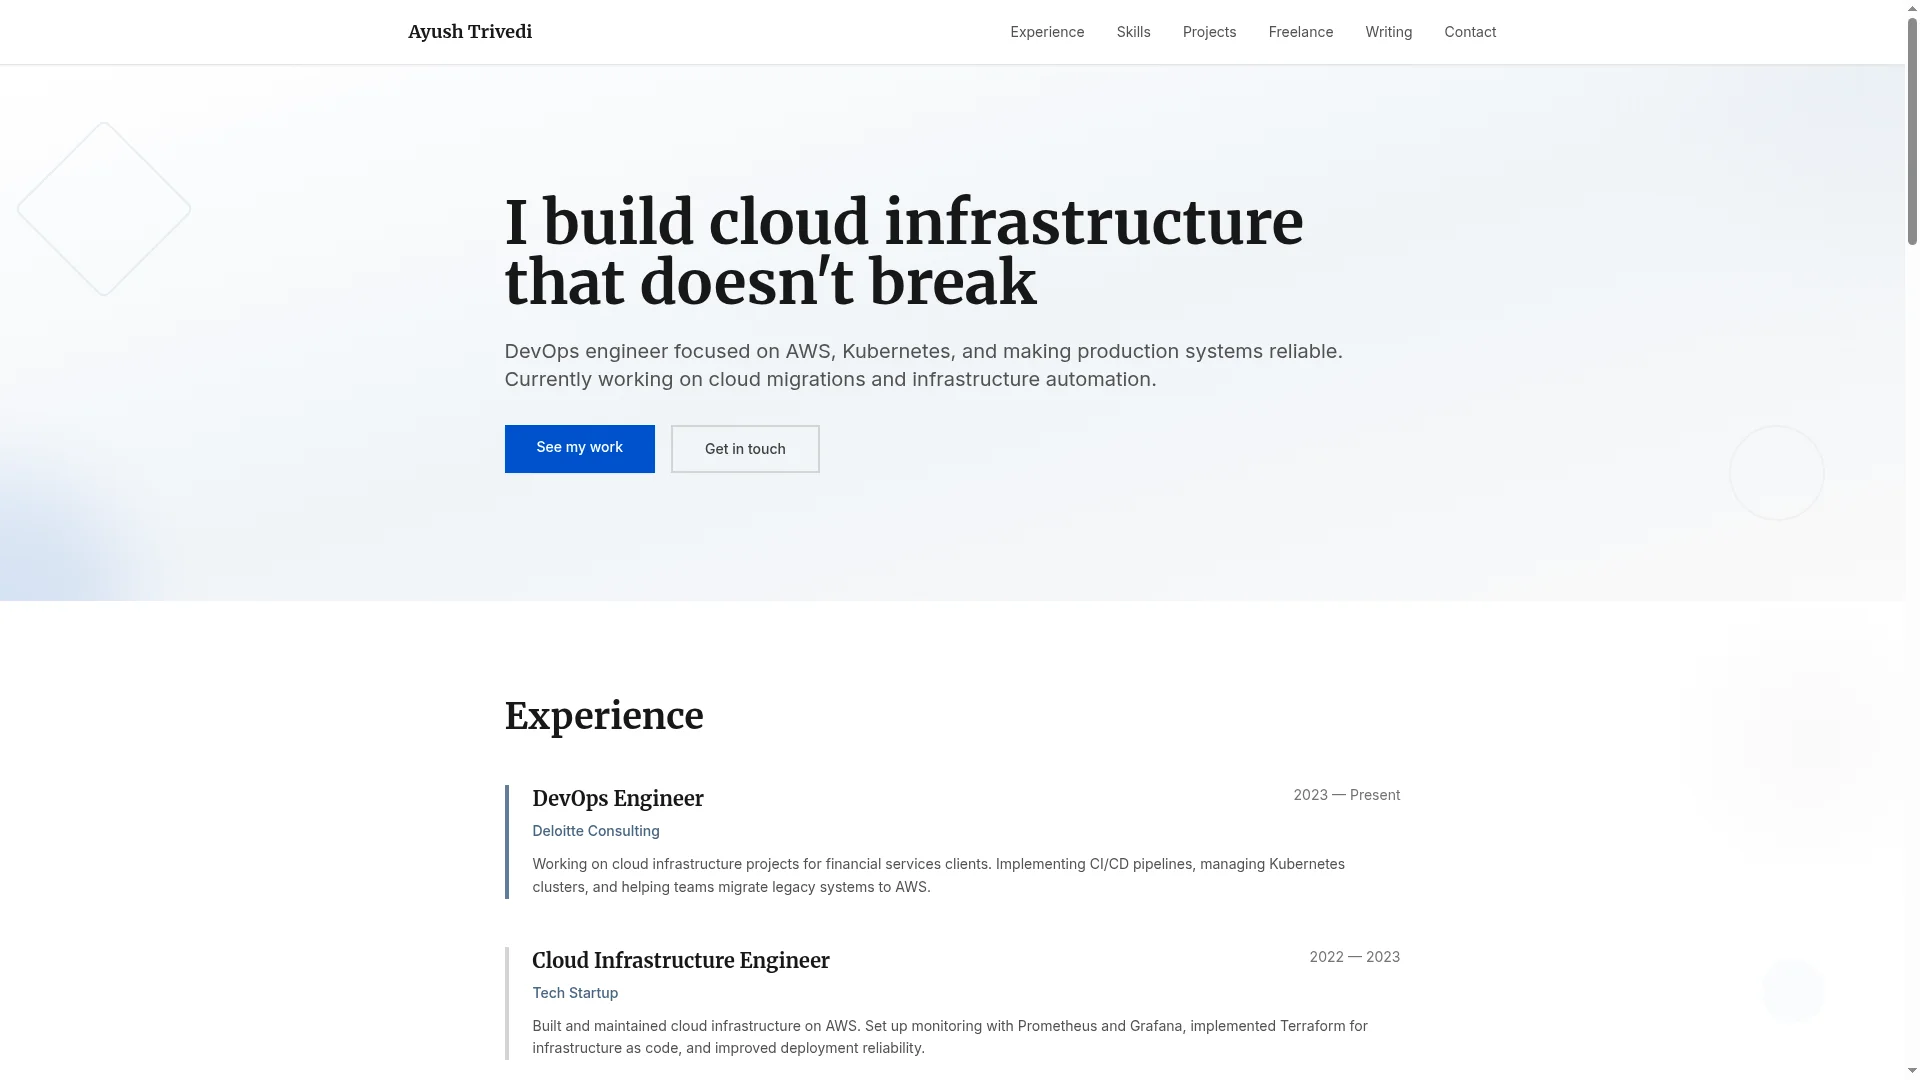Viewport: 1920px width, 1080px height.
Task: Go to the Skills nav link
Action: 1133,32
